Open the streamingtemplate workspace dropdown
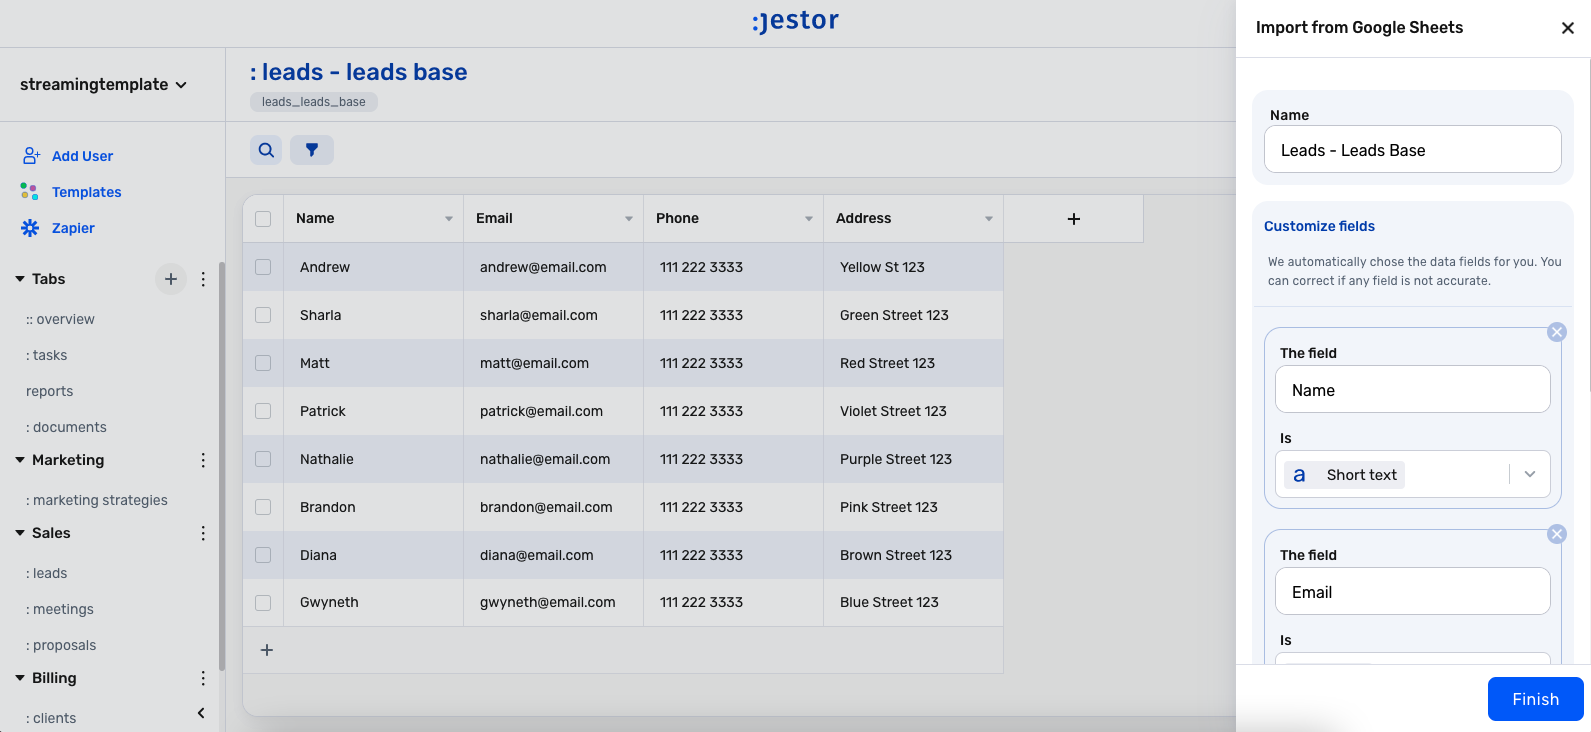 (103, 85)
